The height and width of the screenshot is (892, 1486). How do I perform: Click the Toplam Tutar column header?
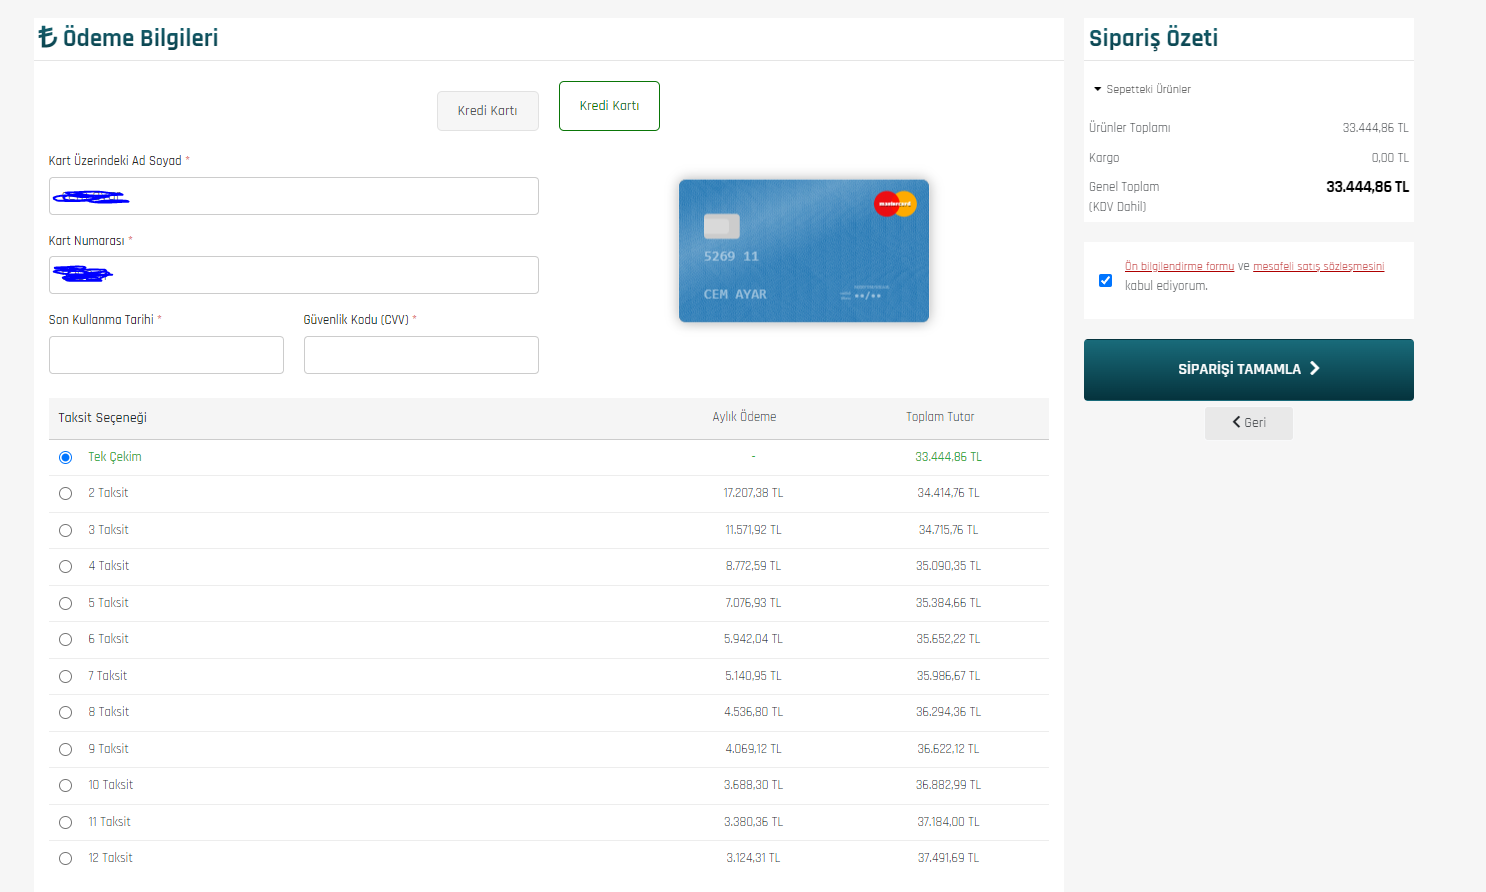coord(940,417)
